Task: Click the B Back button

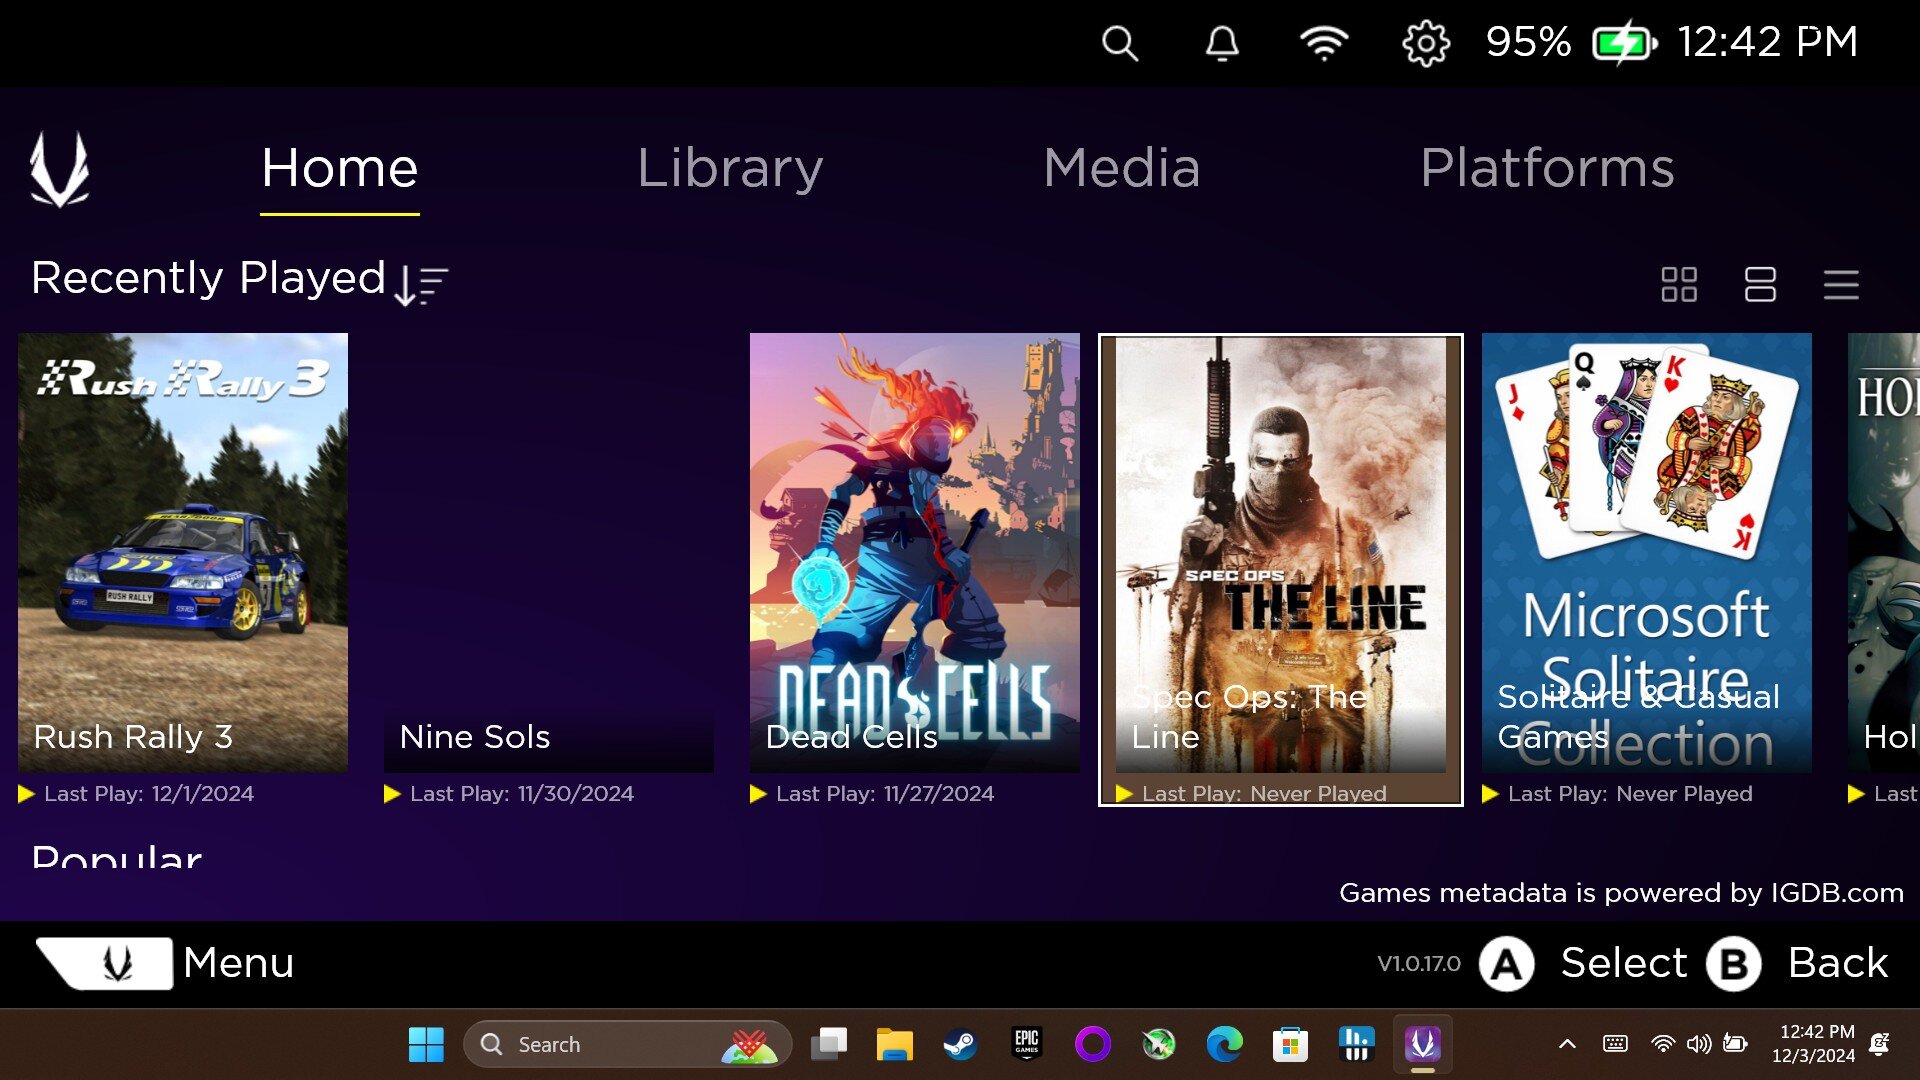Action: pos(1797,963)
